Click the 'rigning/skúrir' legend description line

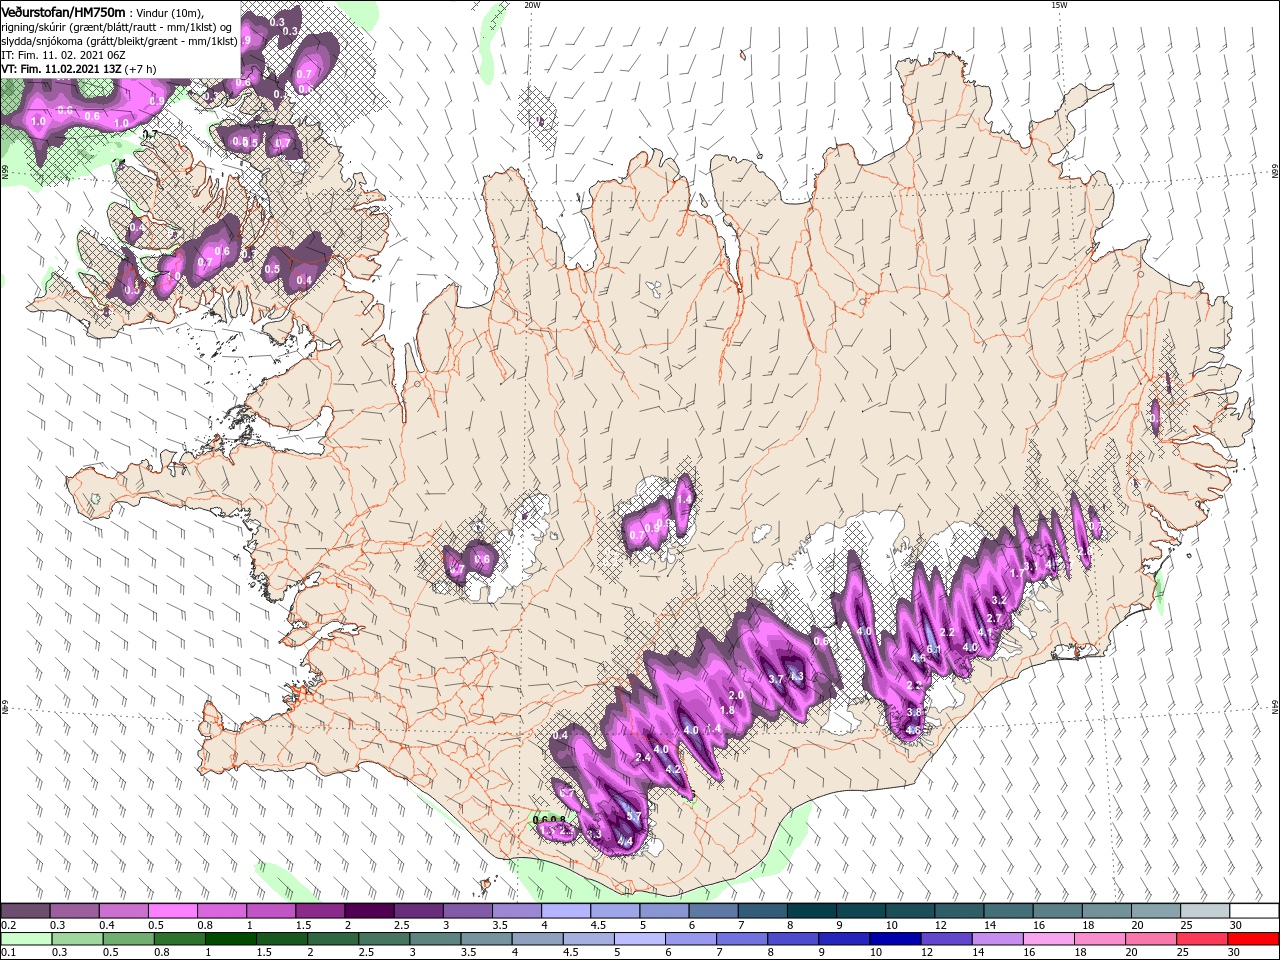tap(117, 26)
